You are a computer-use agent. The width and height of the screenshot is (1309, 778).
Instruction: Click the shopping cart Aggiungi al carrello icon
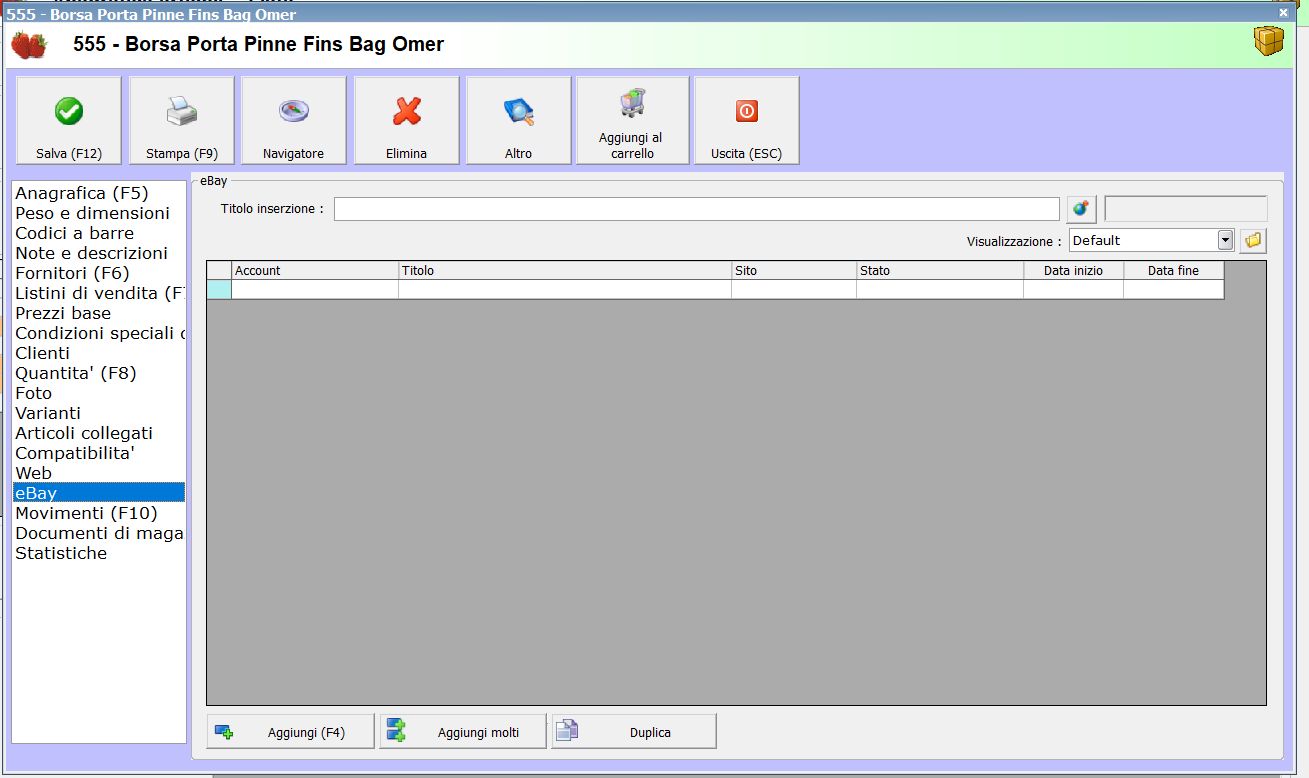632,103
